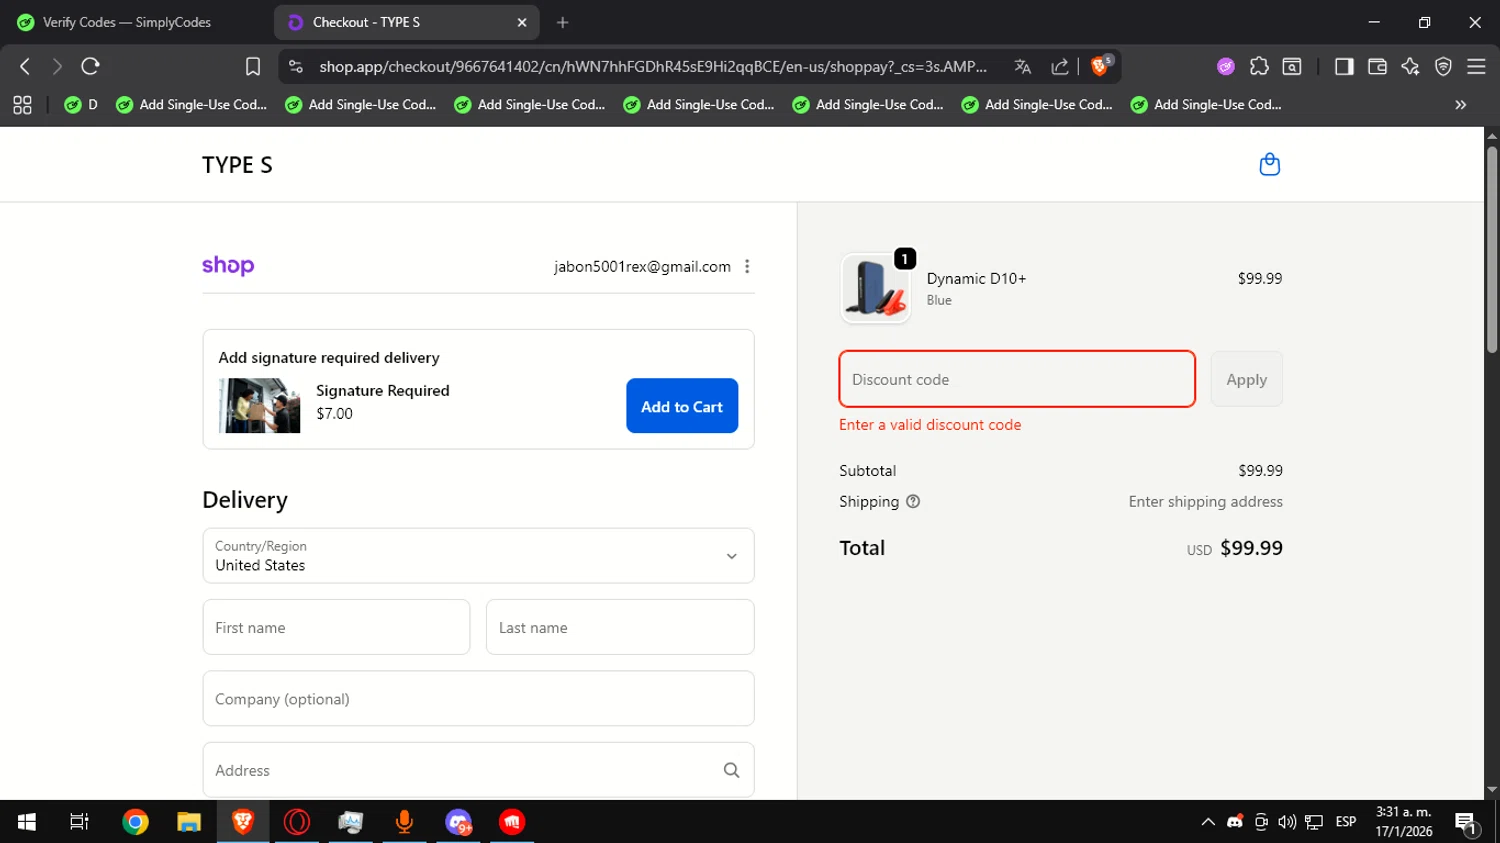Screen dimensions: 1500x843
Task: Open the bookmarks grid icon at bar start
Action: pos(22,104)
